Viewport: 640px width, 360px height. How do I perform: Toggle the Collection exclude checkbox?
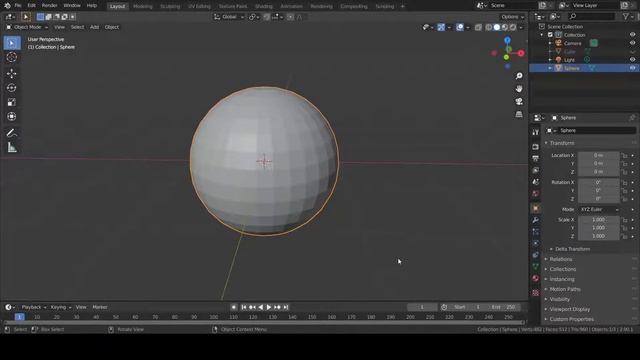coord(550,35)
